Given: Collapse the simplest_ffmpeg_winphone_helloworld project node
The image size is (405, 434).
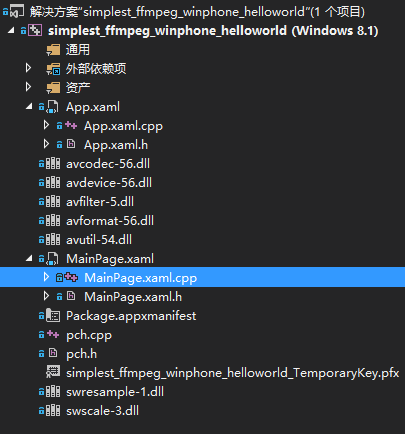Looking at the screenshot, I should click(x=11, y=31).
